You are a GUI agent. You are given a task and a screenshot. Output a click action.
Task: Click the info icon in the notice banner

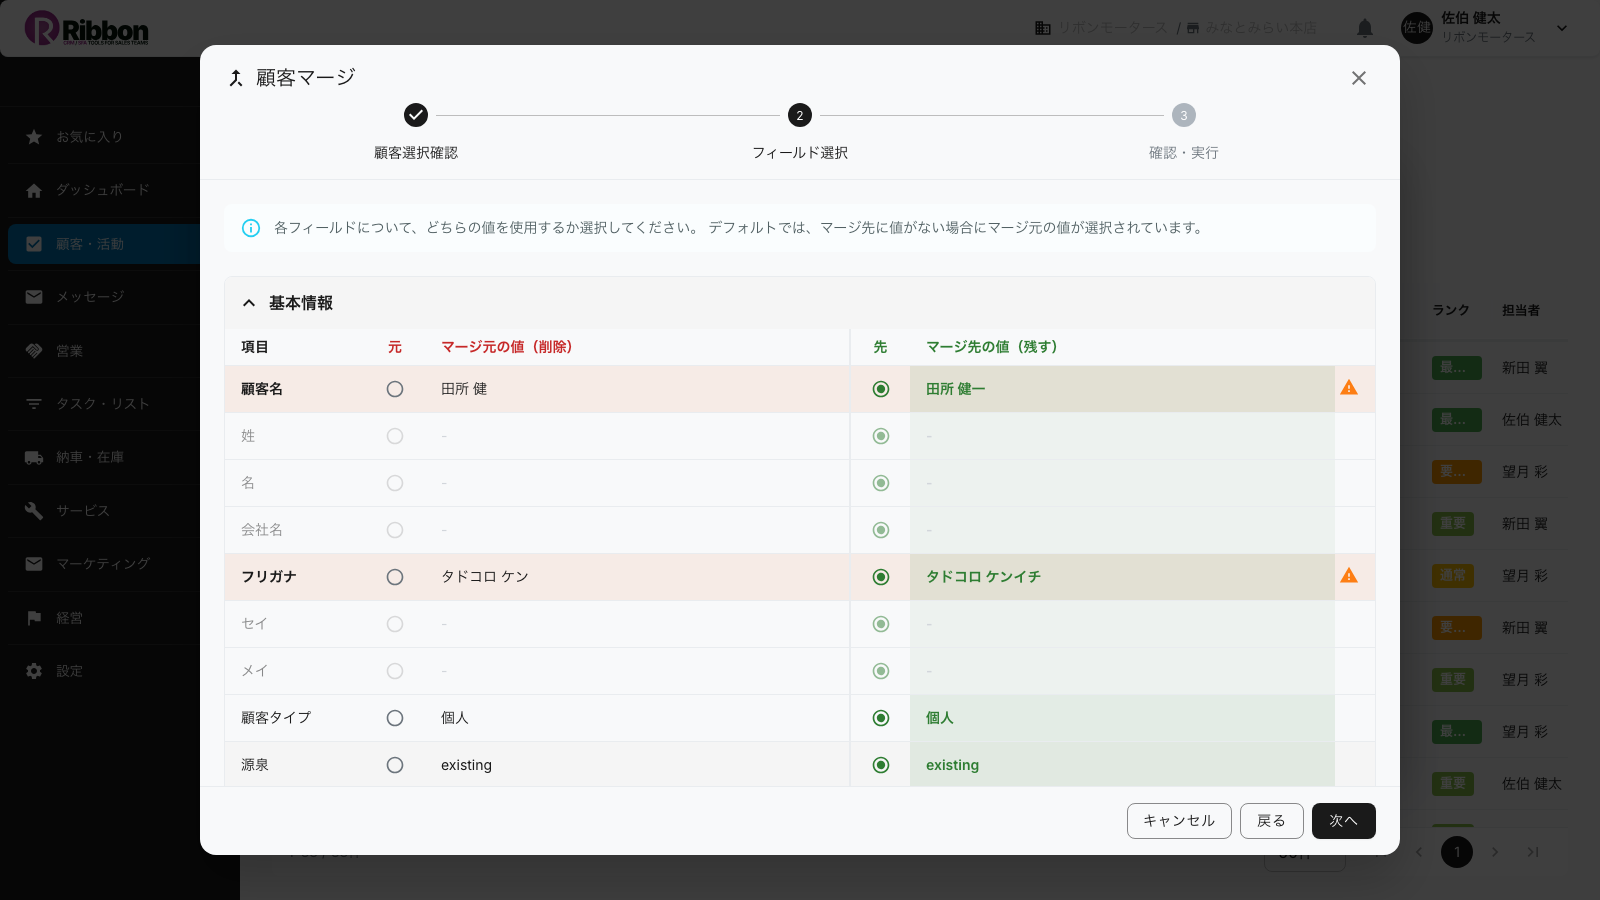click(251, 228)
